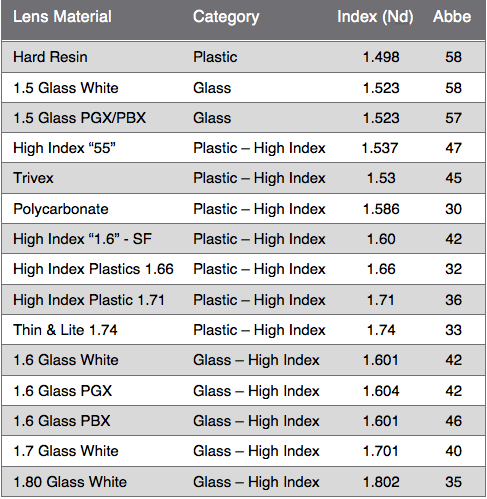Select High Index "1.6" - SF row
Image resolution: width=487 pixels, height=499 pixels.
(243, 239)
